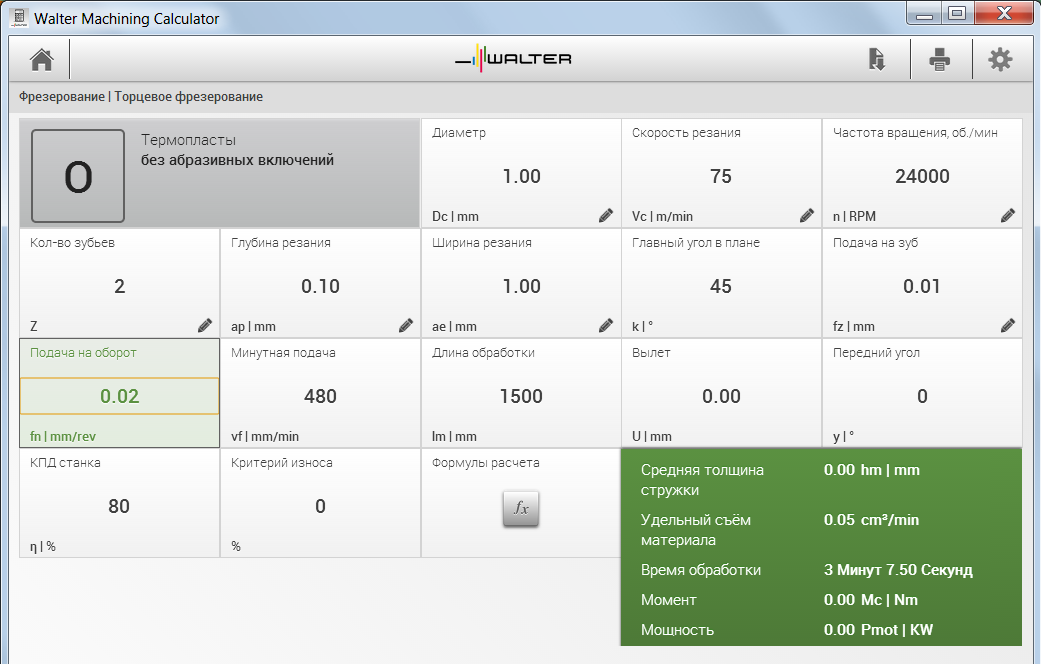Image resolution: width=1041 pixels, height=664 pixels.
Task: Click the Время обработки result 3 Минут 7.50 Секунд
Action: tap(898, 570)
